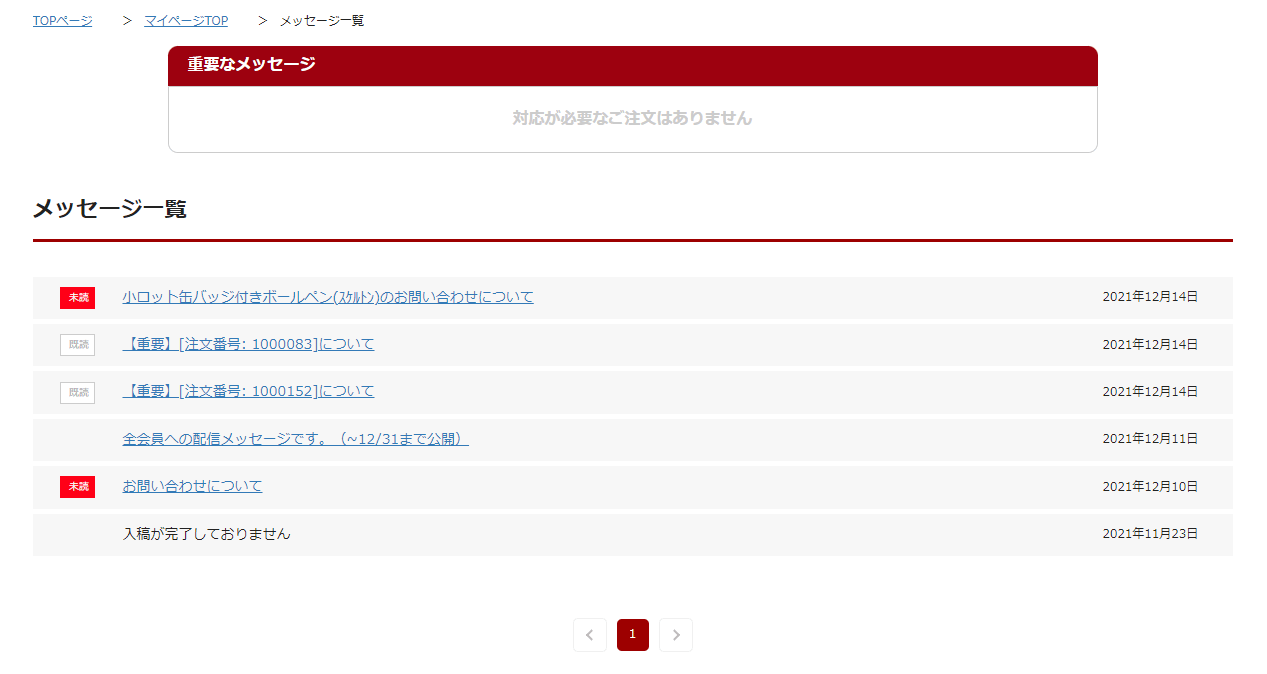Click the 入稿が完了しておりません message row
The height and width of the screenshot is (674, 1267).
(x=207, y=534)
